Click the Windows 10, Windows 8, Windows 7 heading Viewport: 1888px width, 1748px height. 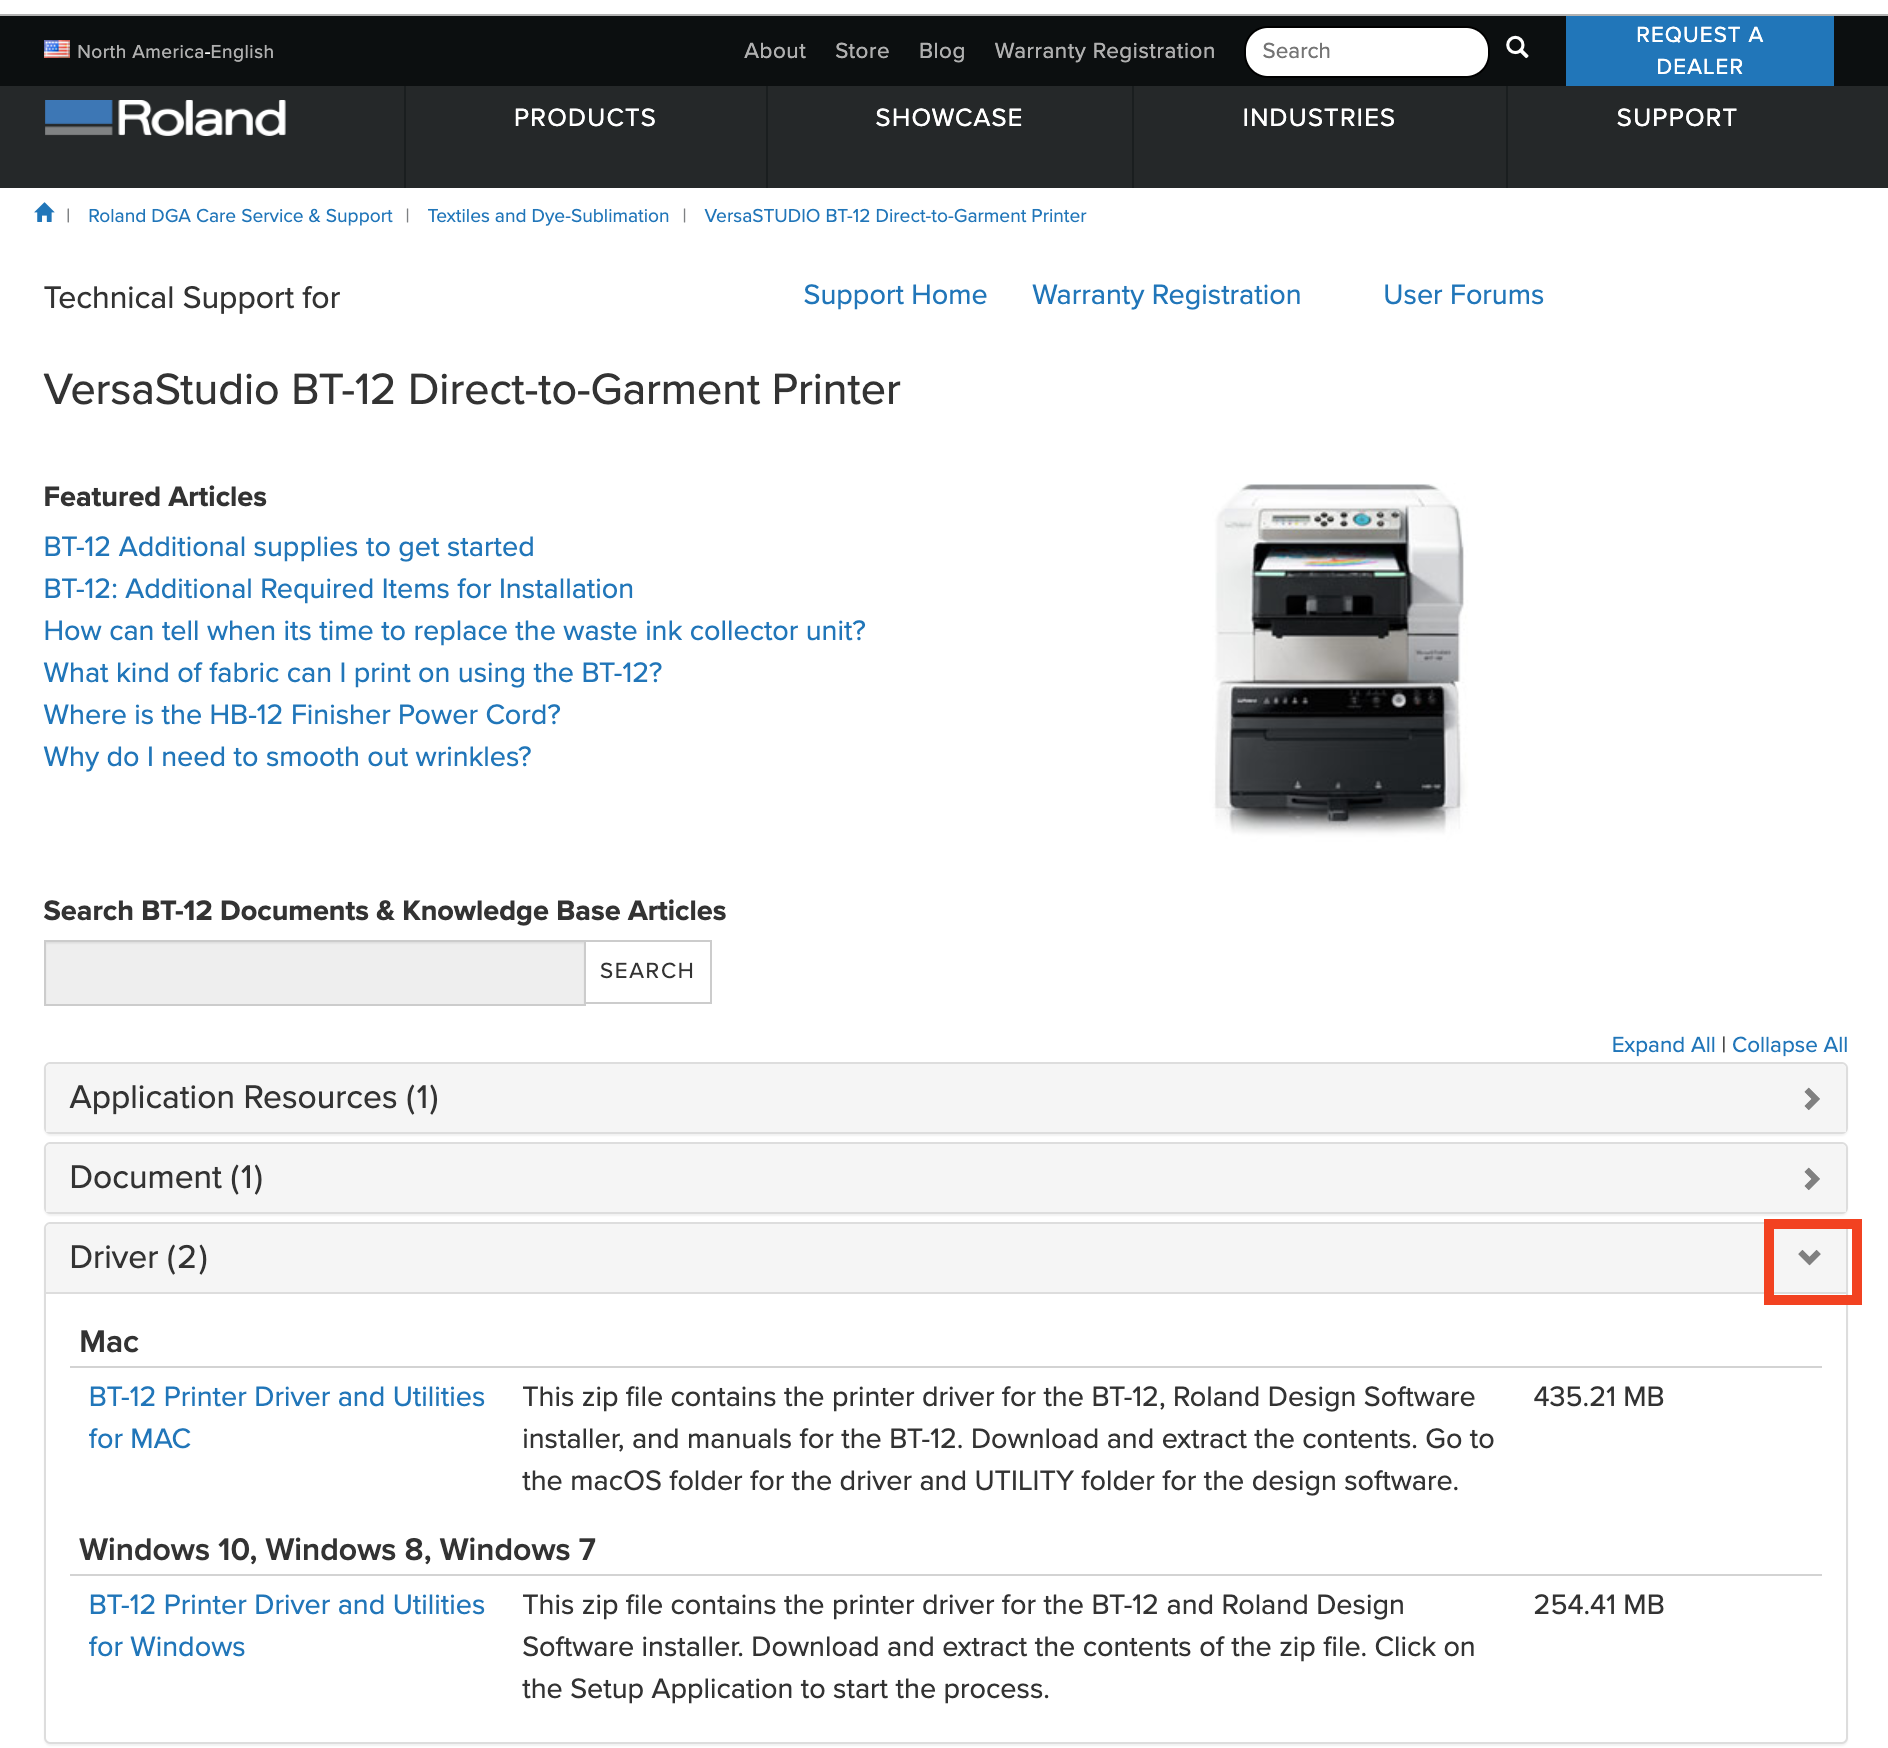point(338,1550)
